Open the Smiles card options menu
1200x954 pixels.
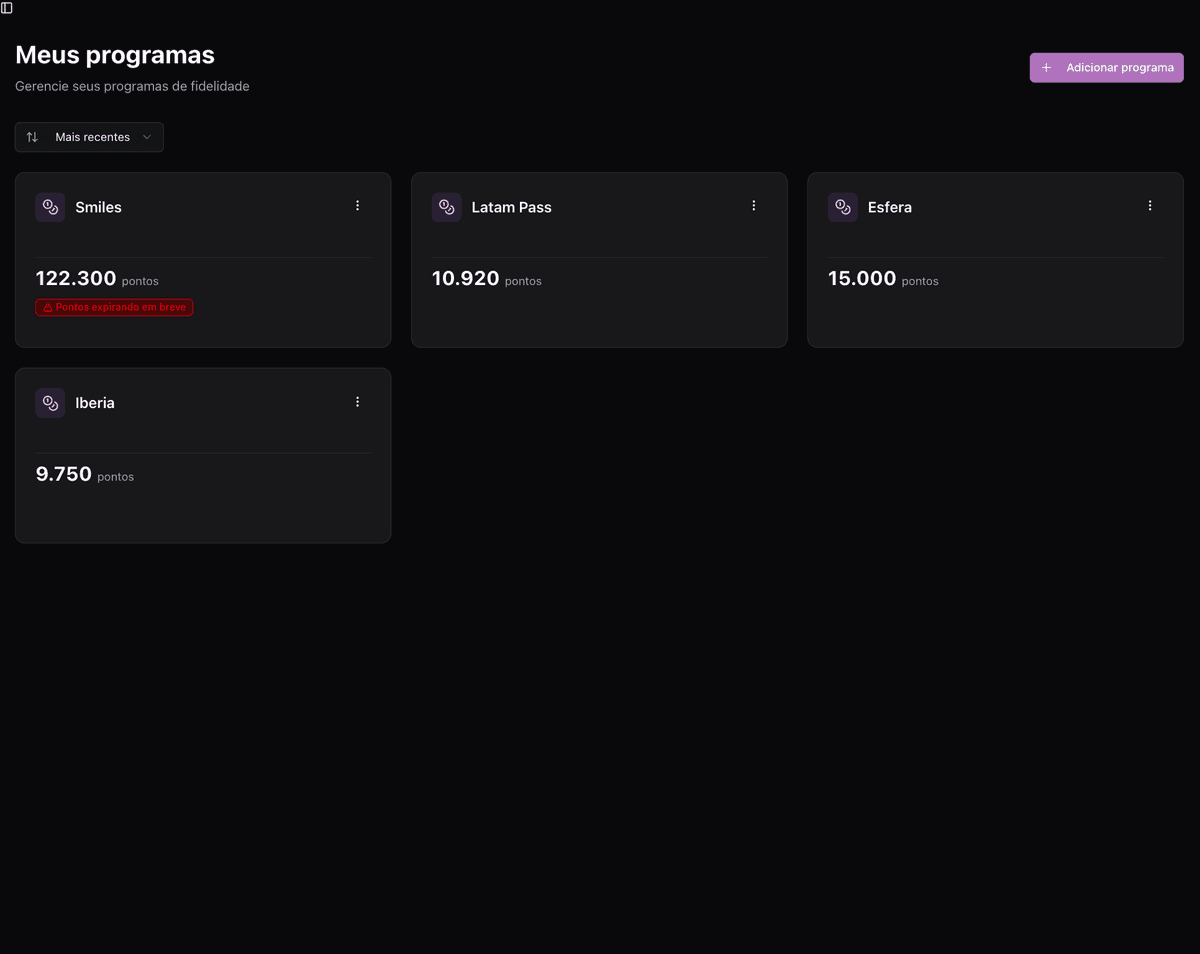coord(357,206)
